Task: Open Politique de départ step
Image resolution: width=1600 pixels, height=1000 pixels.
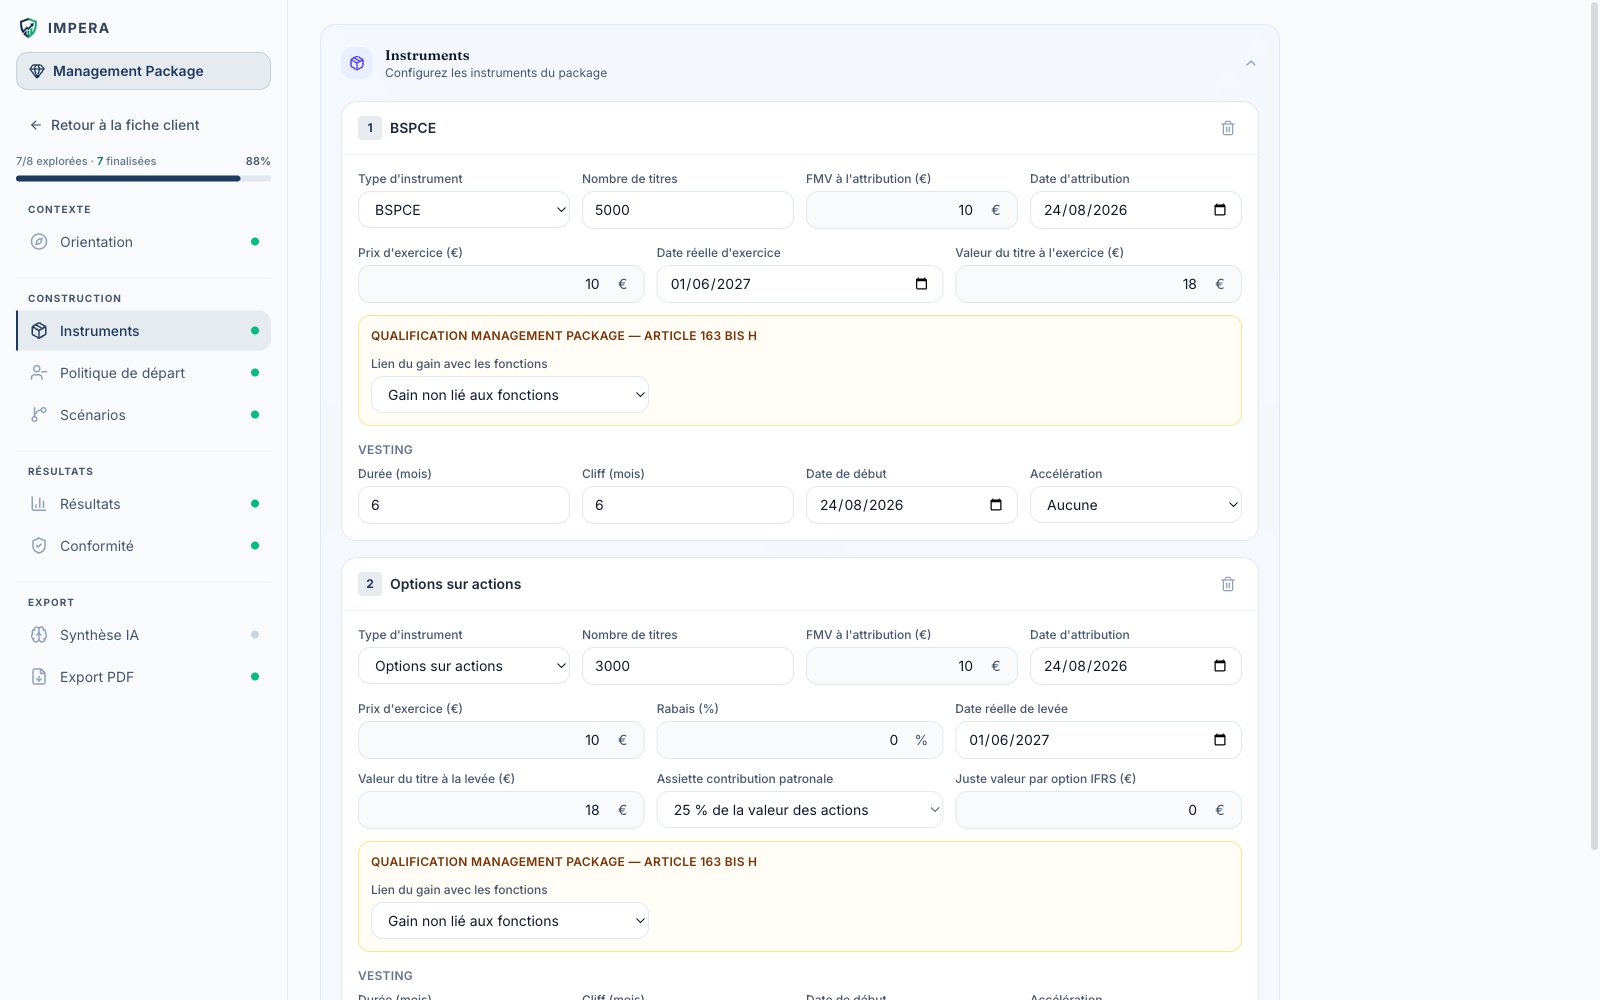Action: [143, 373]
